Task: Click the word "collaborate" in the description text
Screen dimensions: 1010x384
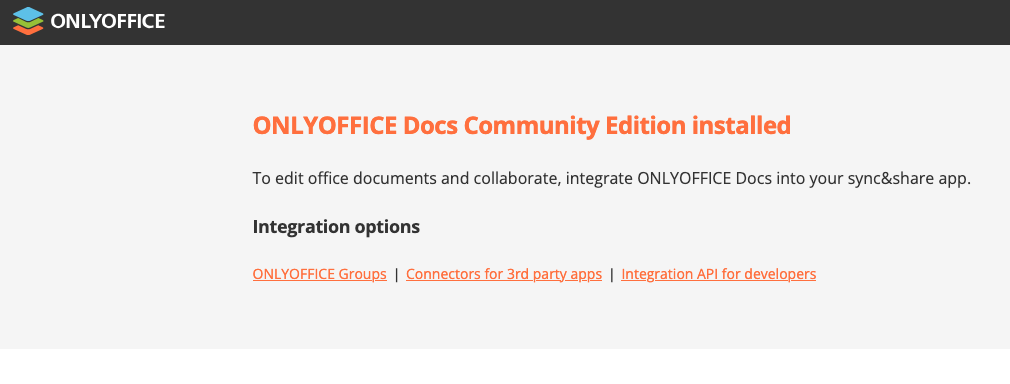Action: (x=518, y=178)
